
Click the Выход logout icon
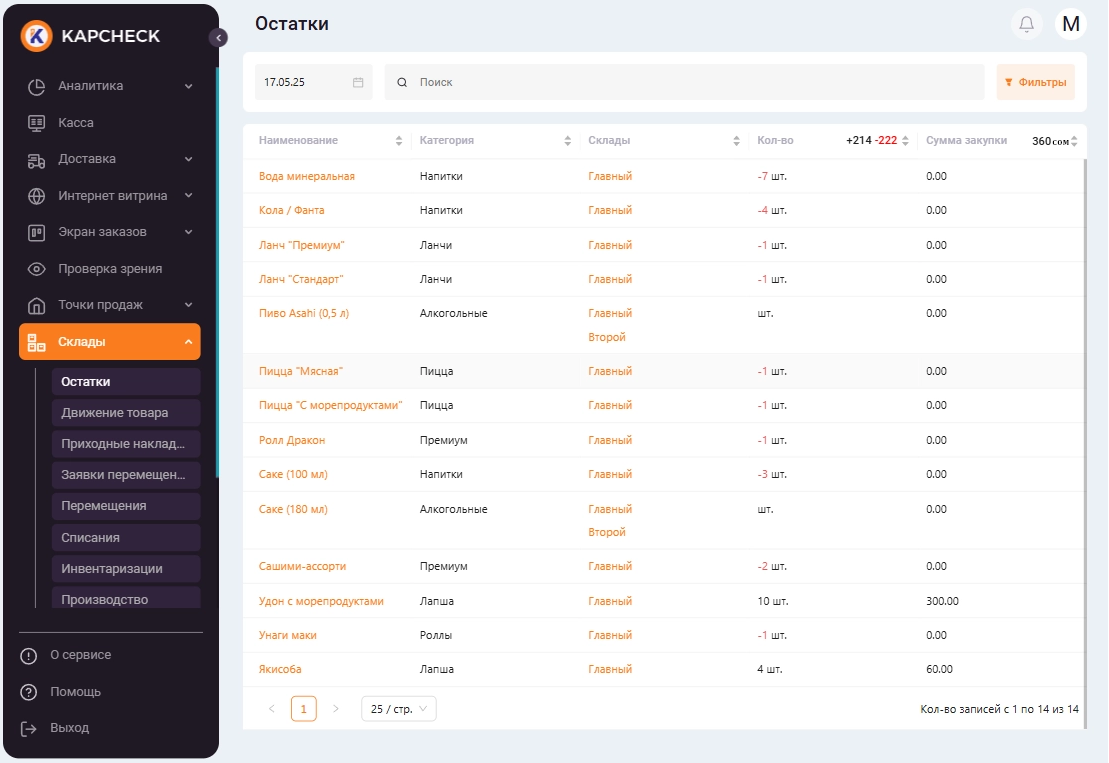coord(29,728)
